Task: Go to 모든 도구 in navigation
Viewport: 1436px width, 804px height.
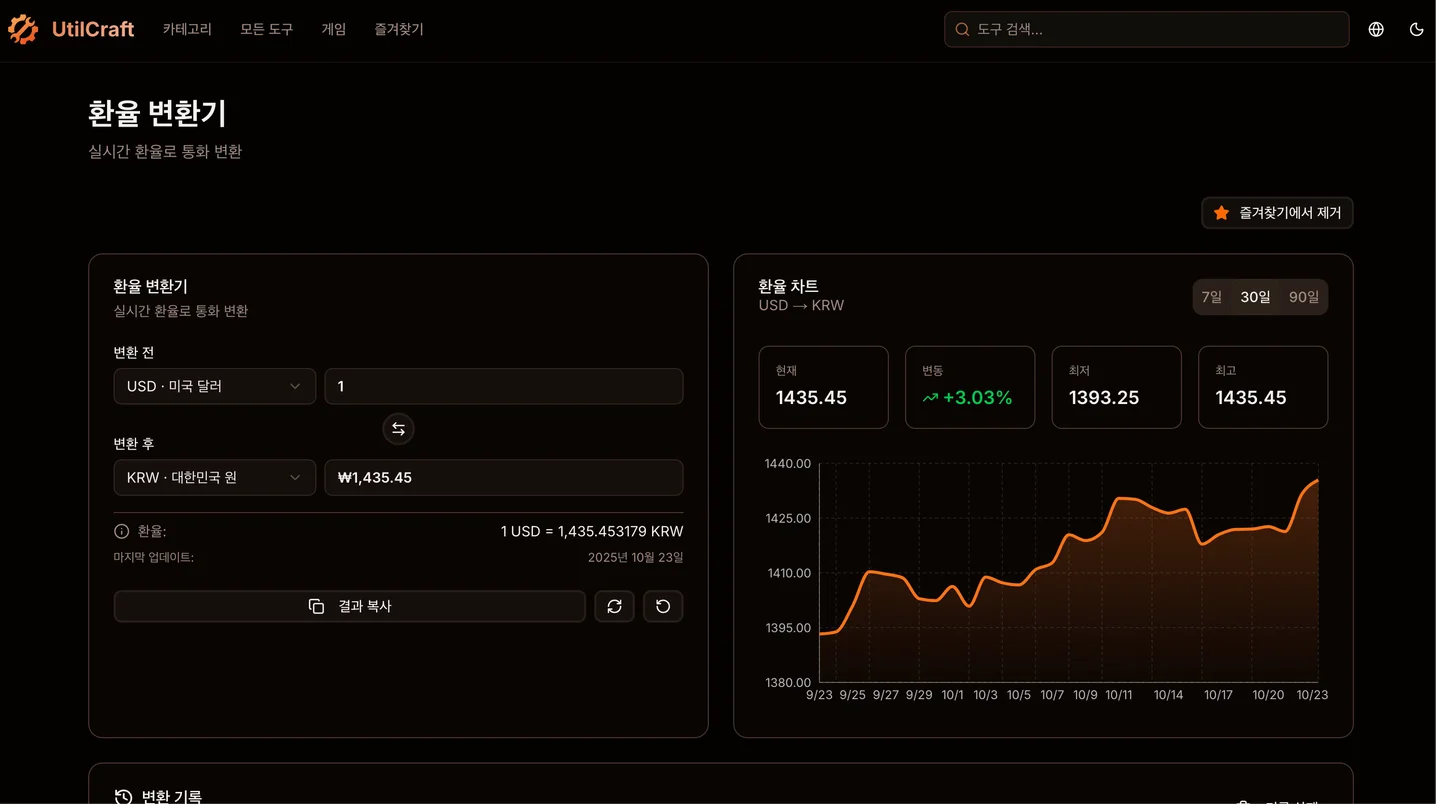Action: pyautogui.click(x=266, y=30)
